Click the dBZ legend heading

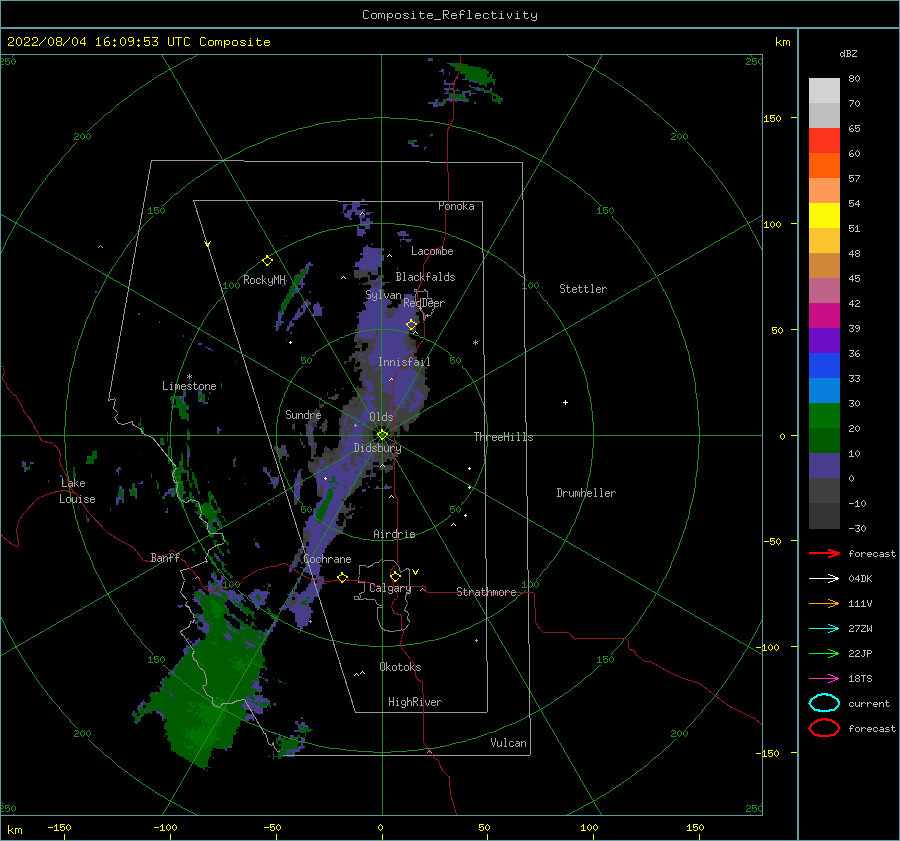(848, 54)
